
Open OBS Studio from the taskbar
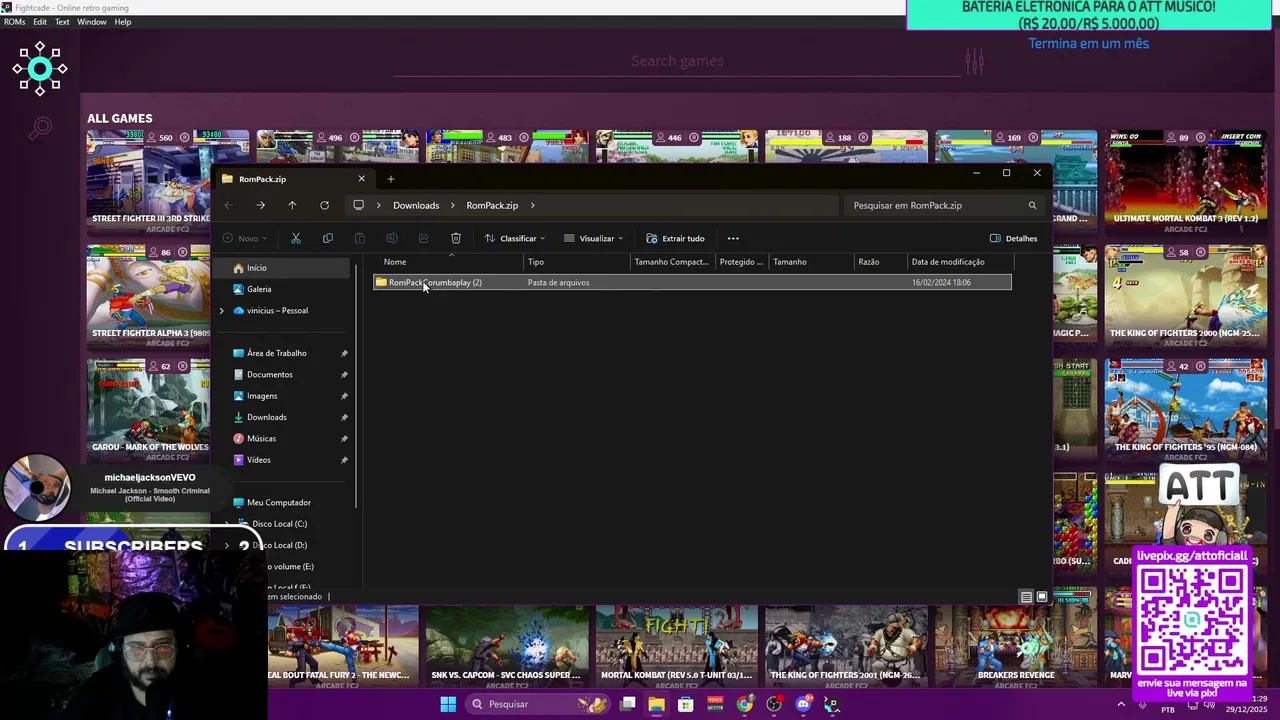coord(774,704)
